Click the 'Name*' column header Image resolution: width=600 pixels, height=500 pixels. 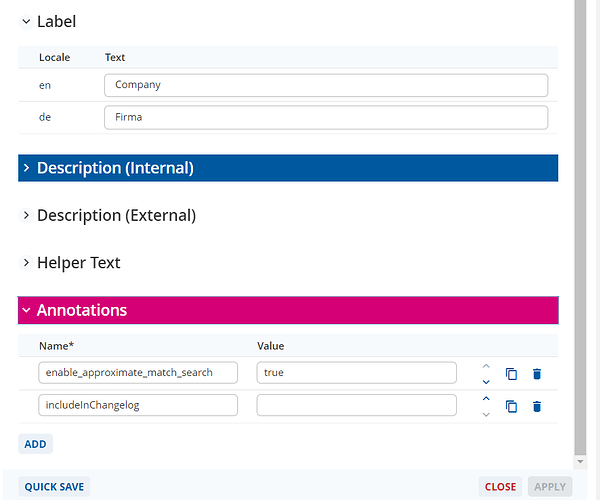(56, 346)
